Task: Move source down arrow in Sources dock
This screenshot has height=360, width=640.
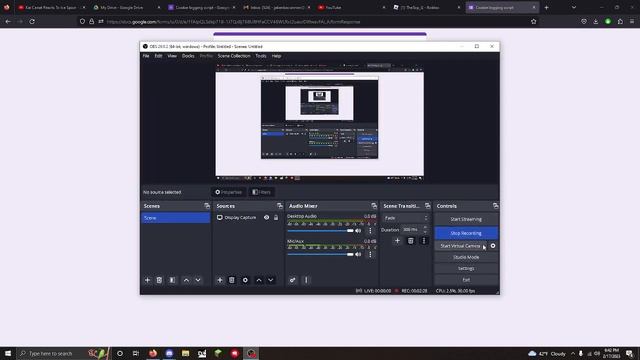Action: coord(271,280)
